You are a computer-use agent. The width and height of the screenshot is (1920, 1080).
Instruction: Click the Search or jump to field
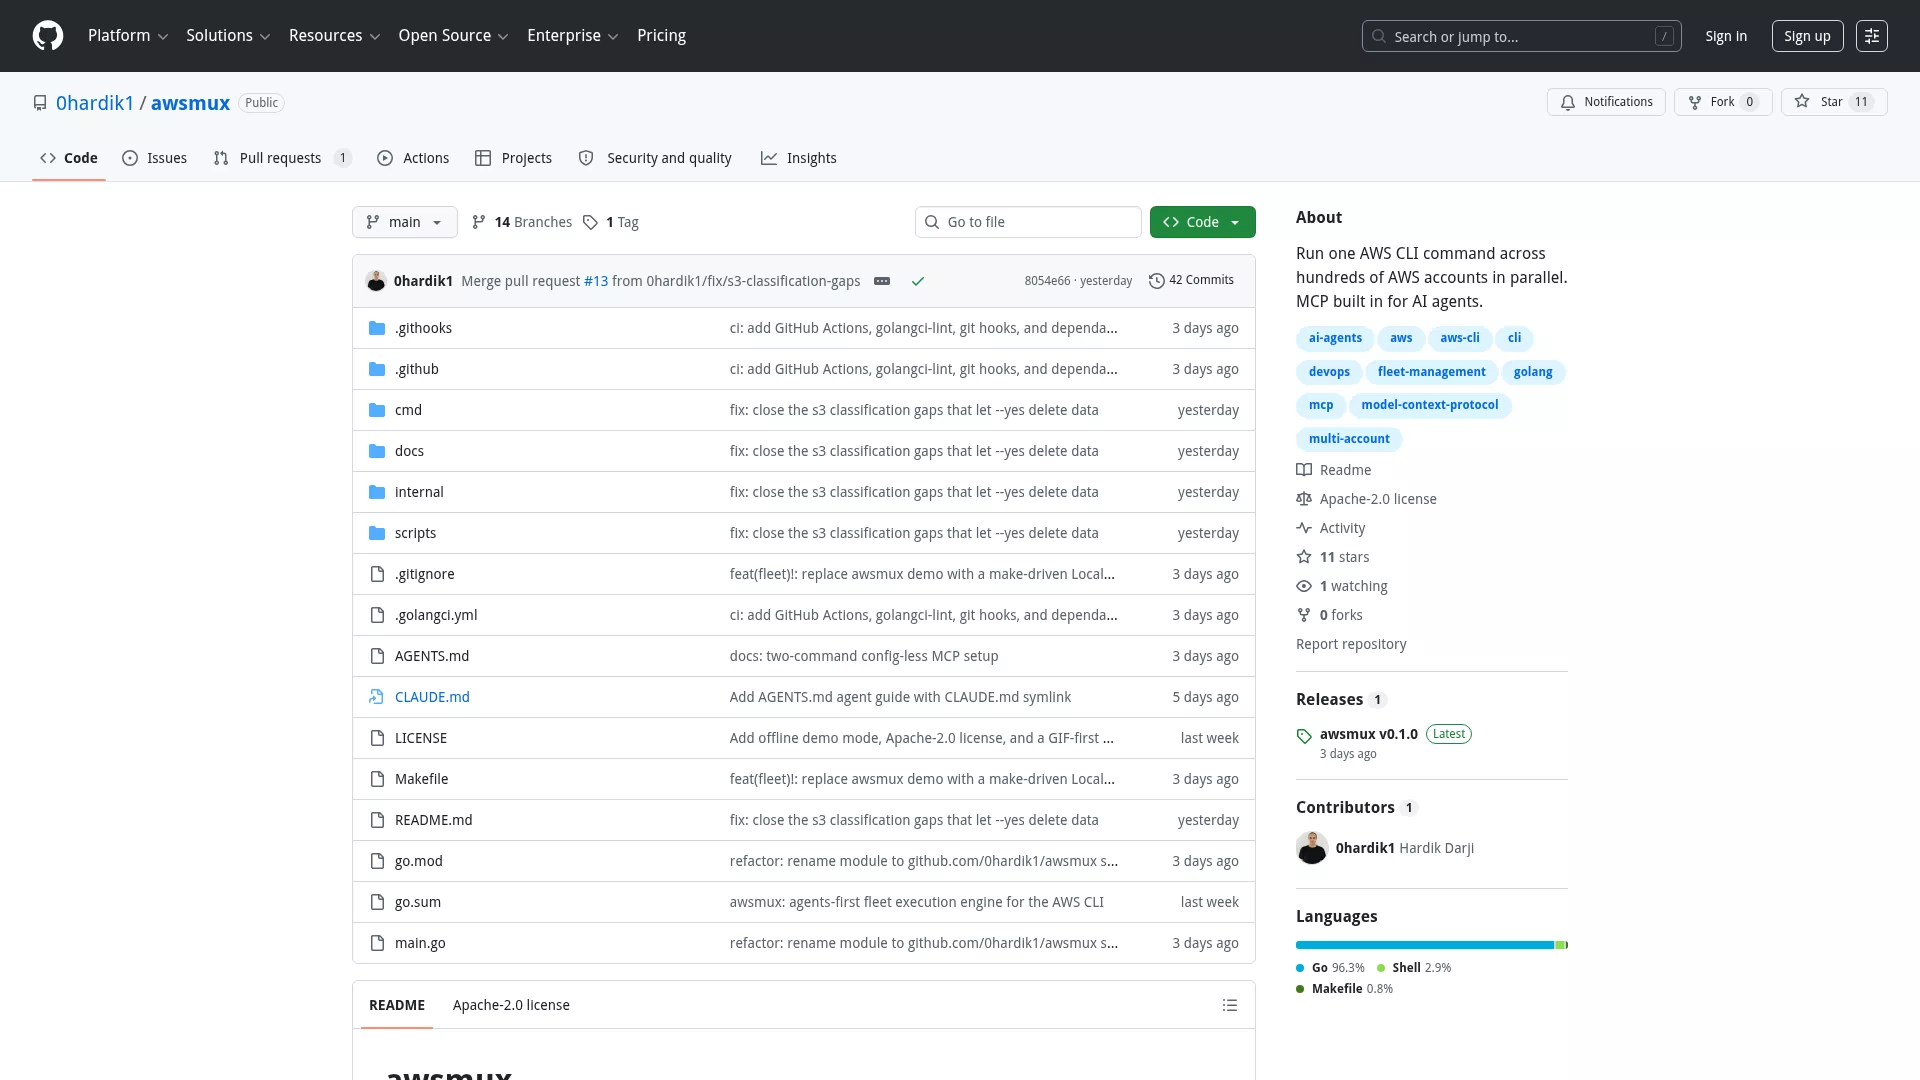pos(1522,36)
